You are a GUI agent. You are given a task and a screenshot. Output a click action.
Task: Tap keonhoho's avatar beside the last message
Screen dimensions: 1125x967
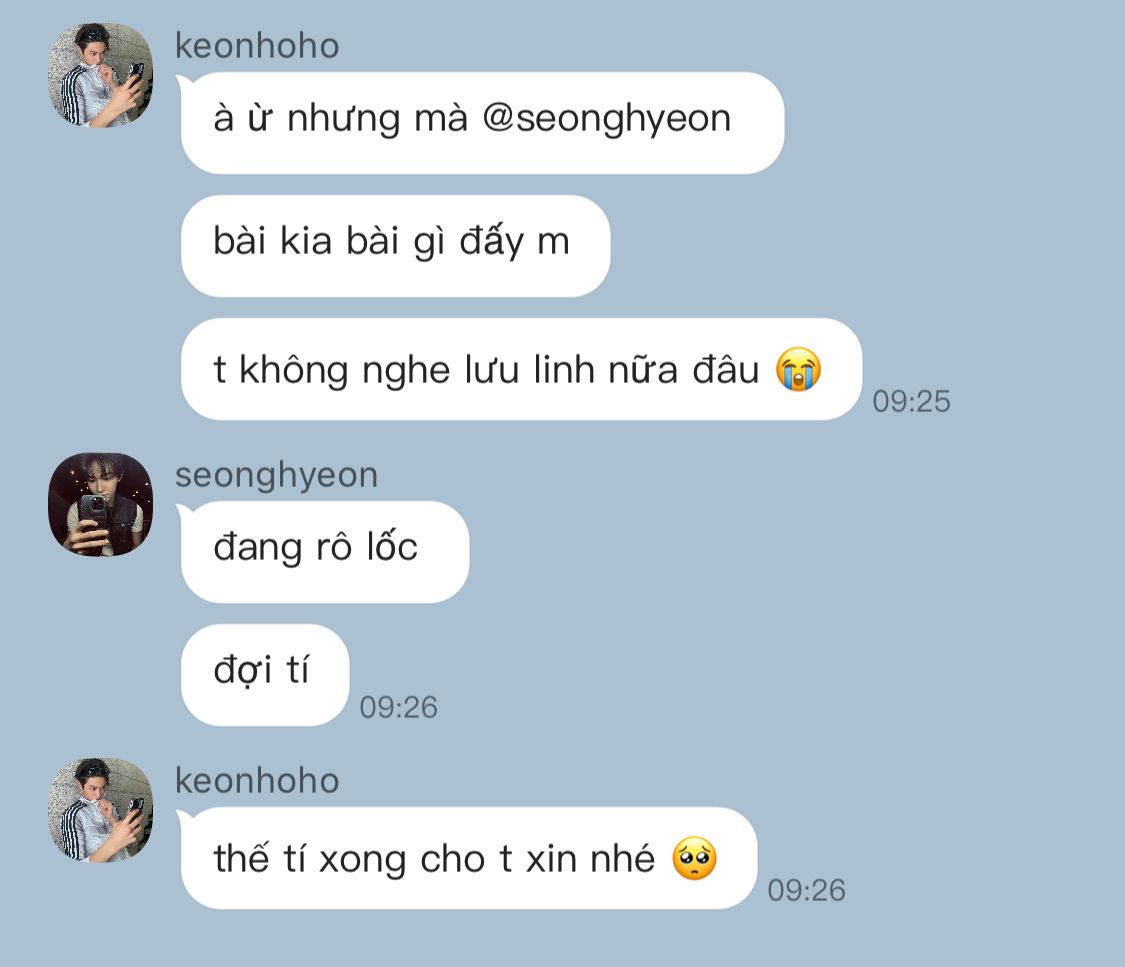click(100, 810)
